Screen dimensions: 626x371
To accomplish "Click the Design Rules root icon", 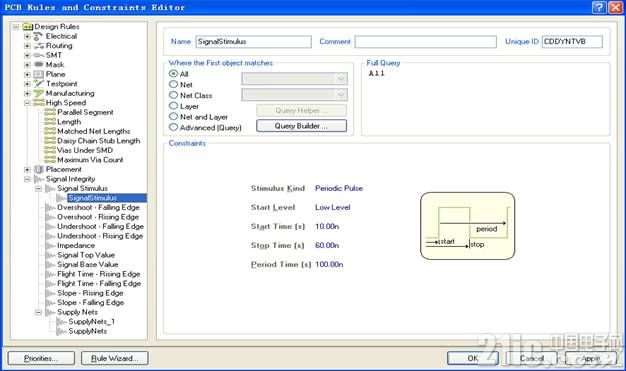I will tap(28, 27).
